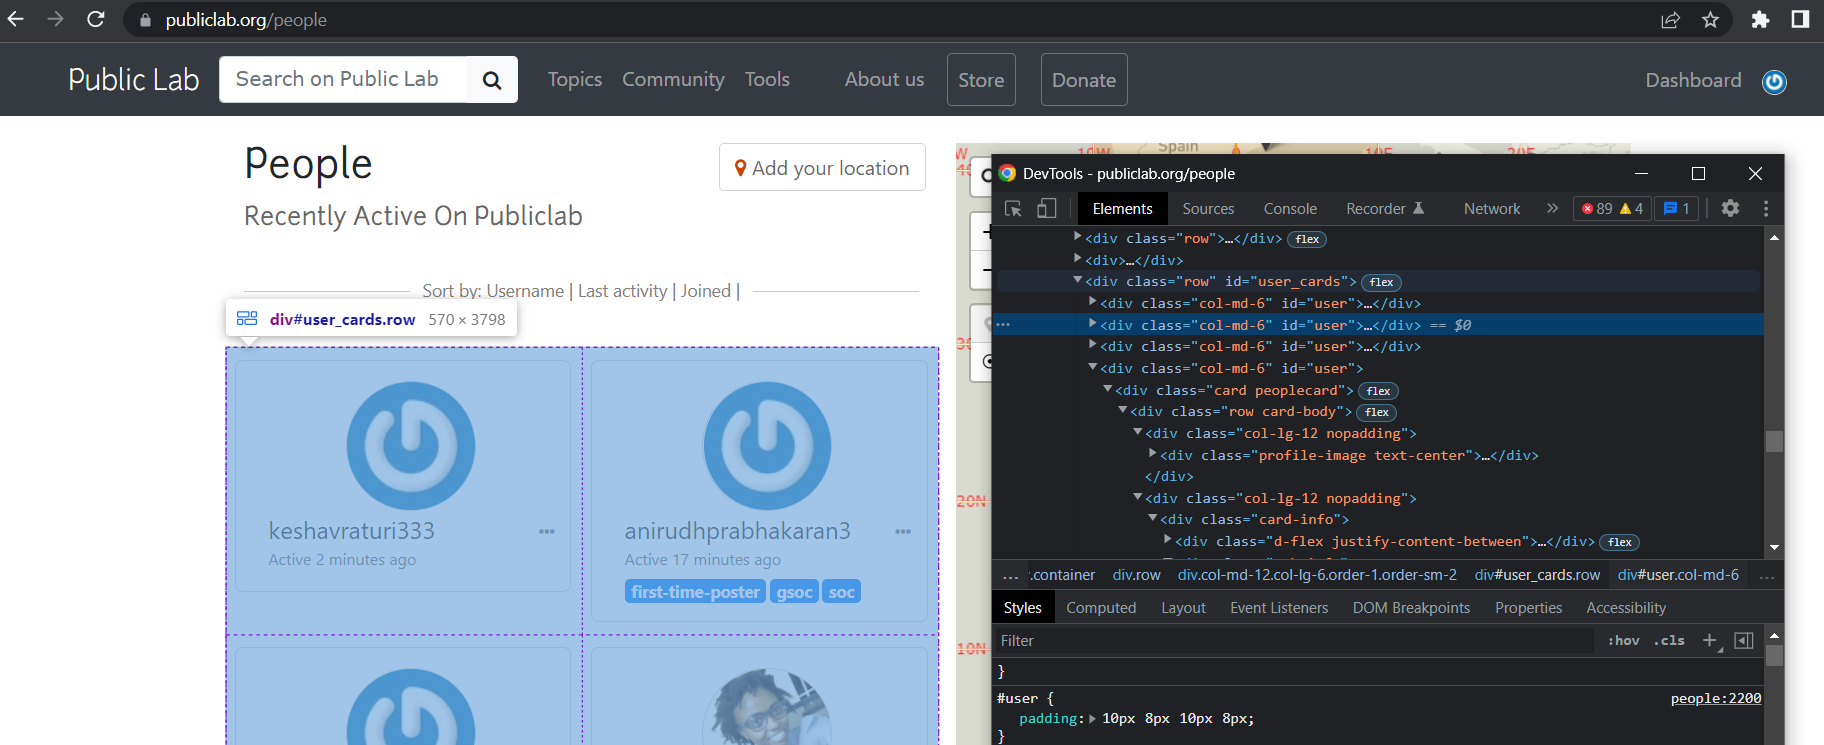The width and height of the screenshot is (1824, 745).
Task: Bookmark this page with star icon
Action: 1711,20
